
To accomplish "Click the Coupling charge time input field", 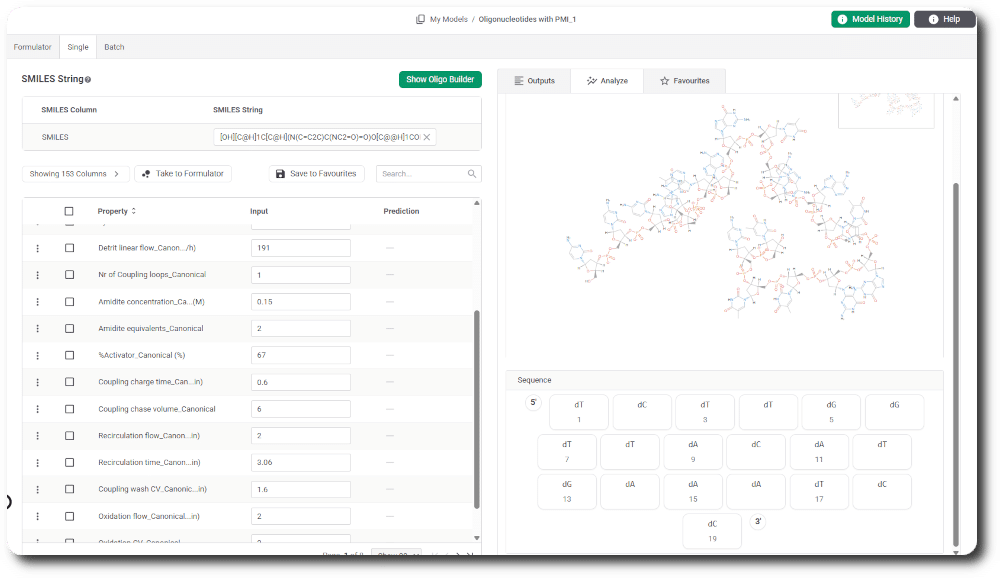I will [x=300, y=382].
